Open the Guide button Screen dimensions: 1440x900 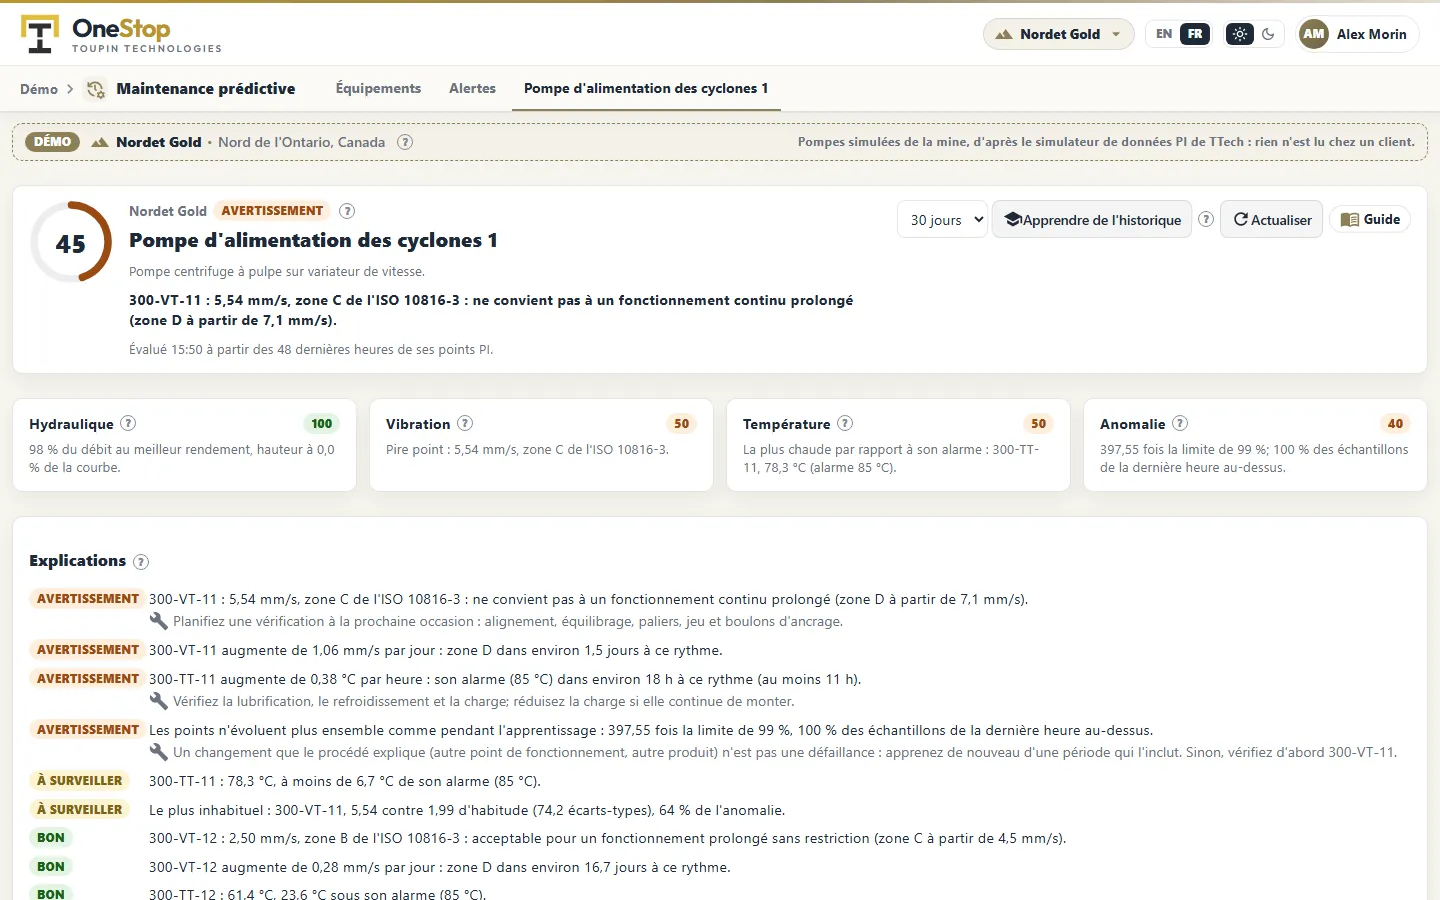pyautogui.click(x=1370, y=219)
